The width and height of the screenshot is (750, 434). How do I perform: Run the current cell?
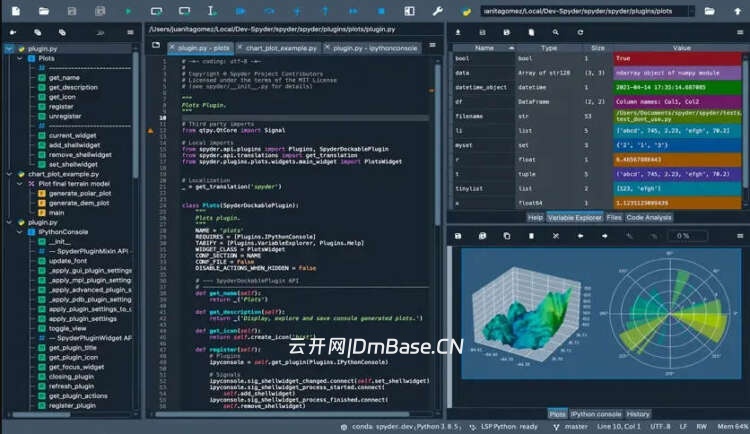[156, 11]
